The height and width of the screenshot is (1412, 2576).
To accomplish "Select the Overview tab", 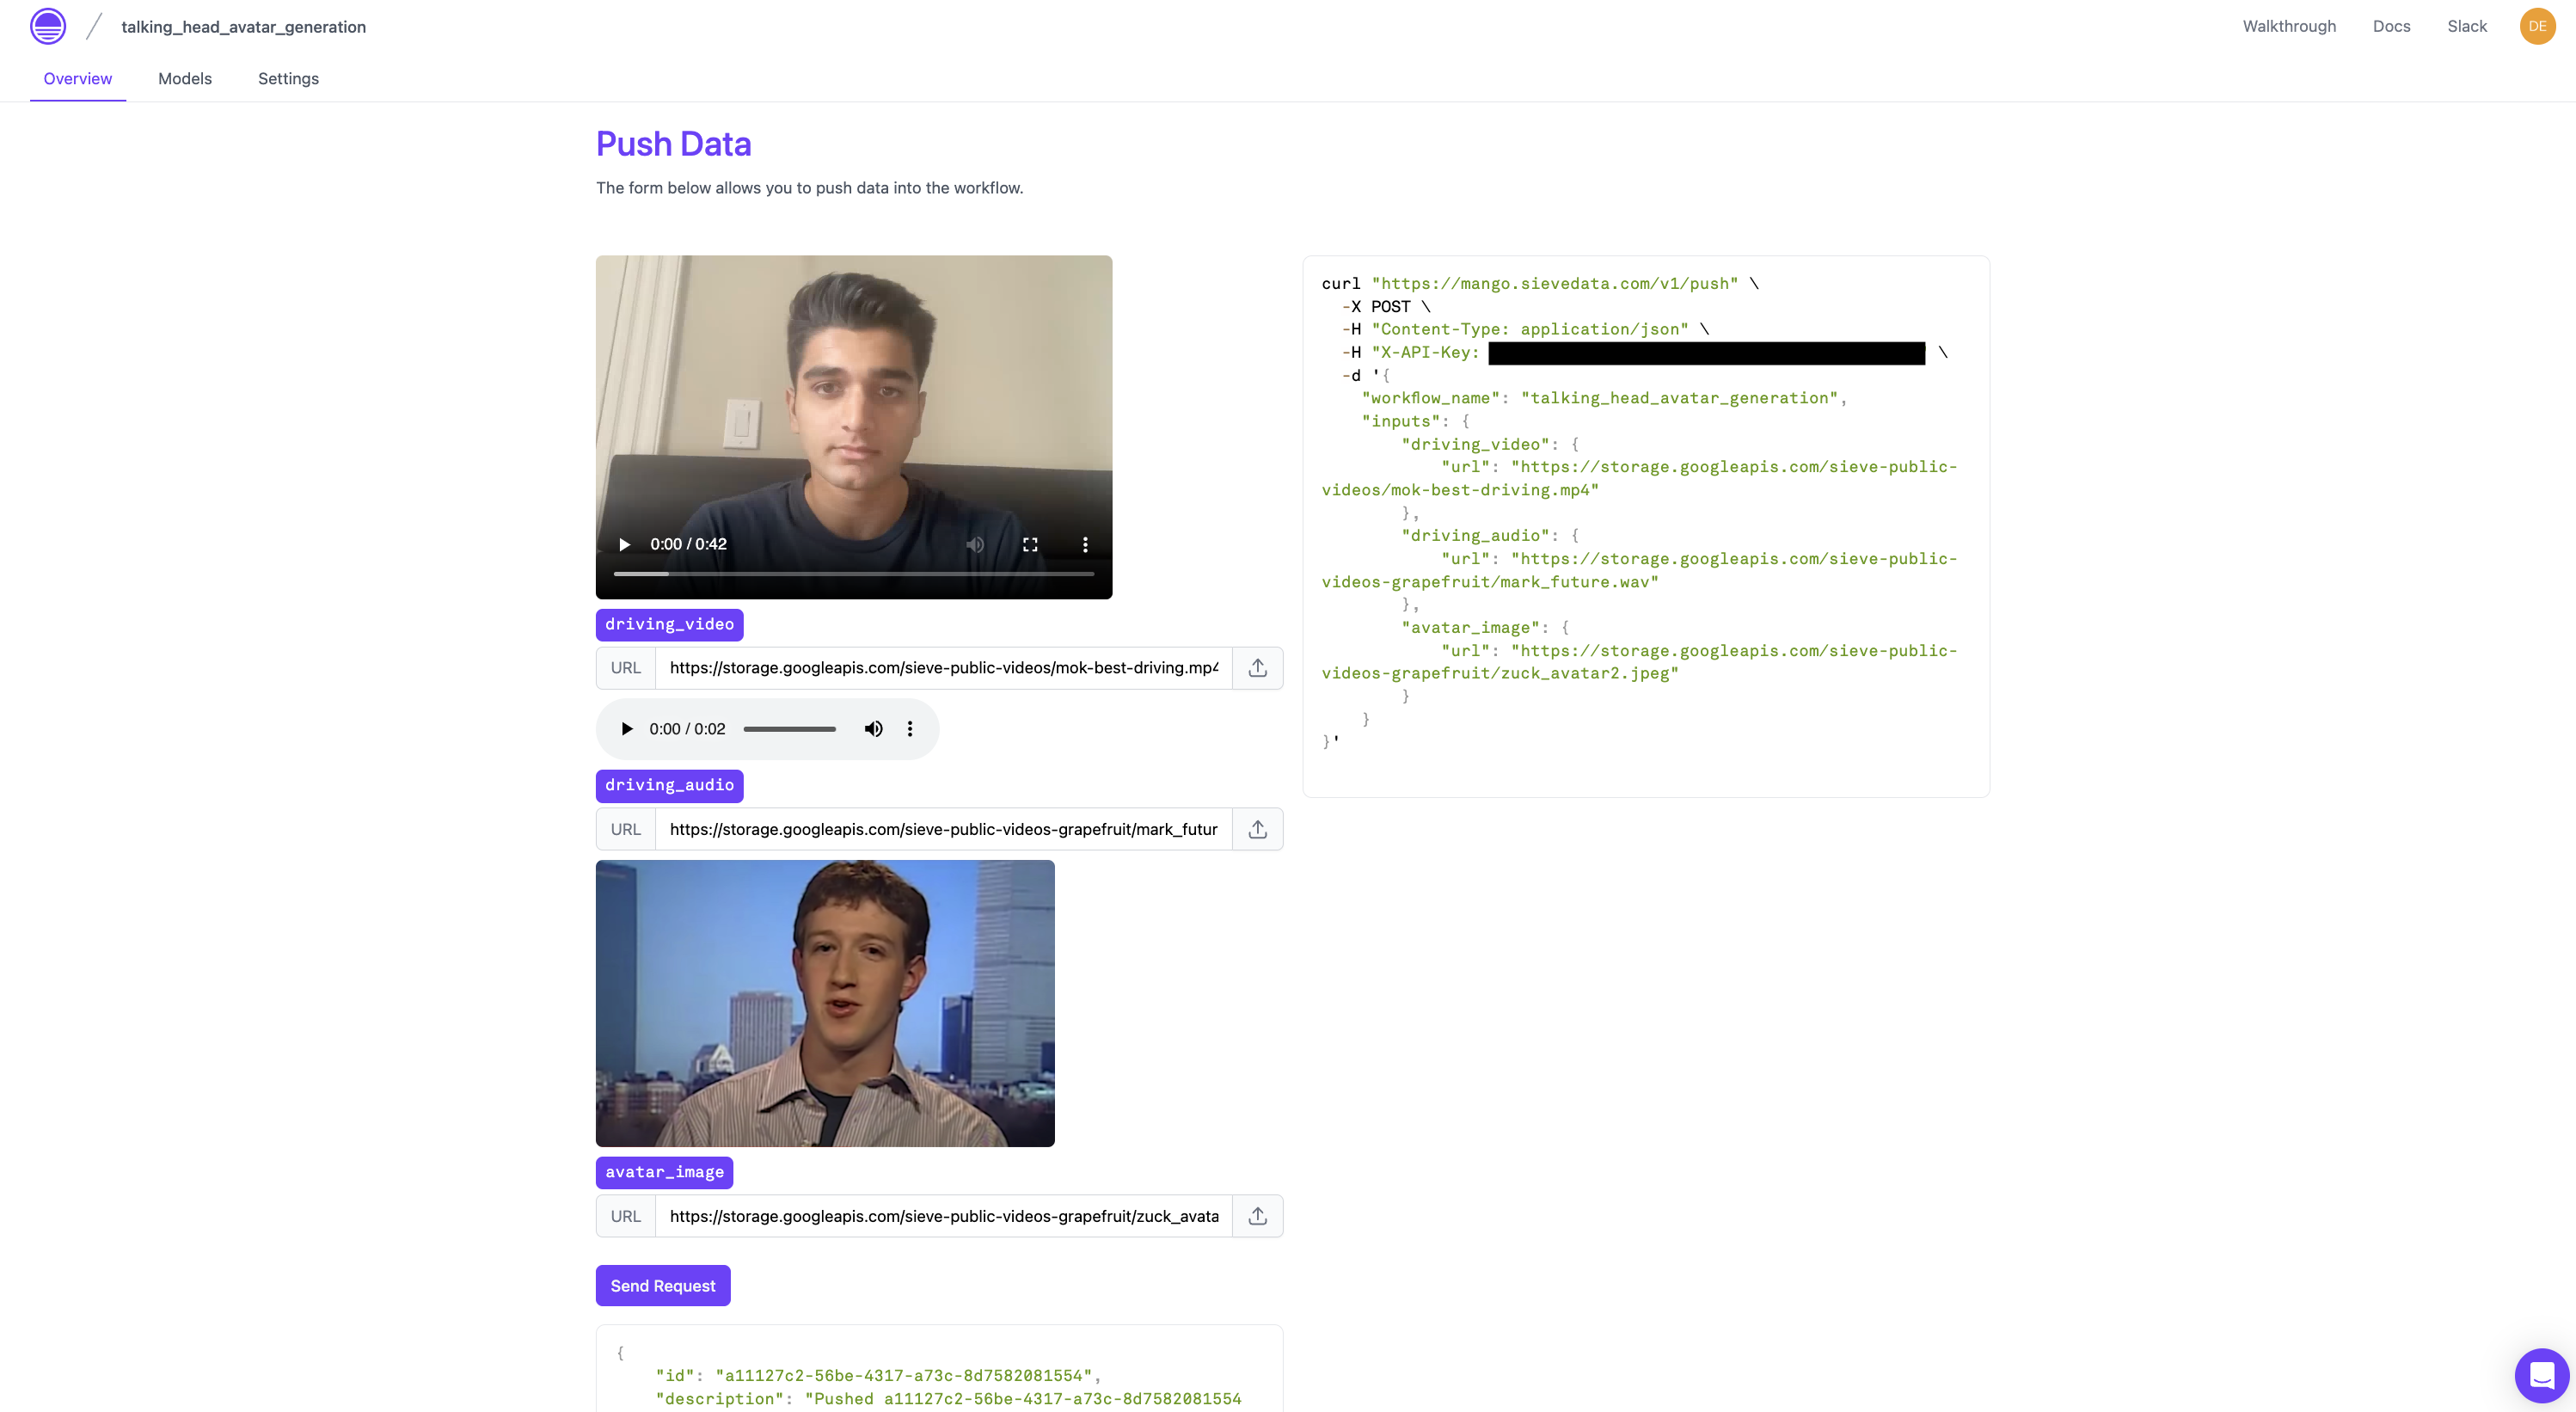I will click(77, 78).
